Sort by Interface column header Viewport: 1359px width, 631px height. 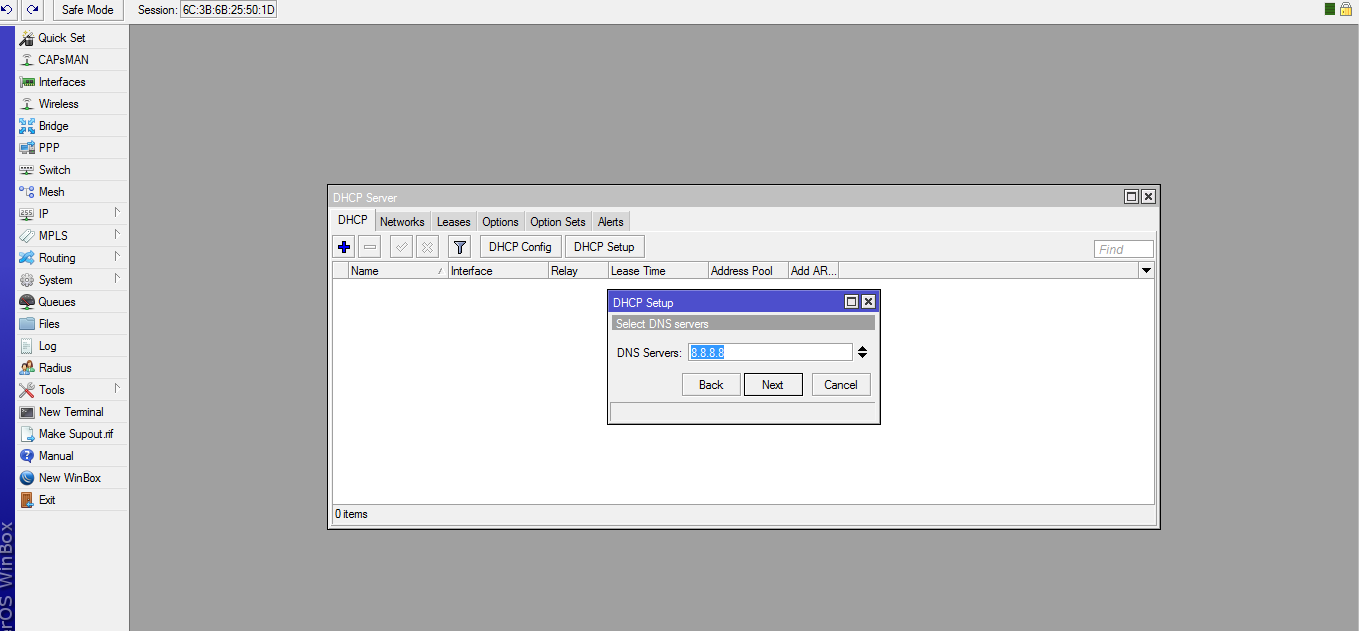click(x=498, y=271)
